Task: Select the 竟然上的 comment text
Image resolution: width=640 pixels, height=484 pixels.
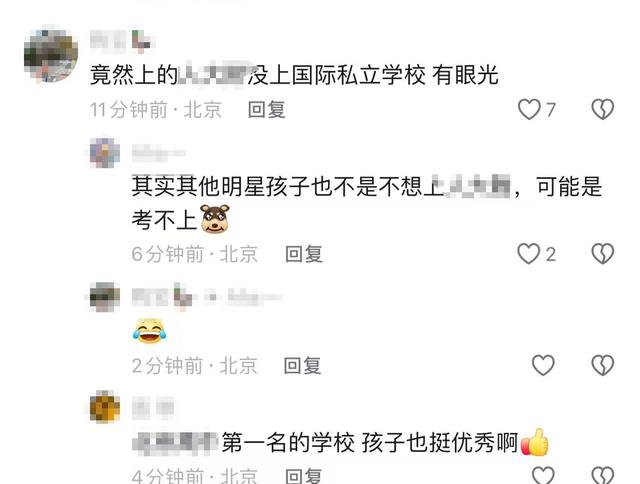Action: [294, 75]
